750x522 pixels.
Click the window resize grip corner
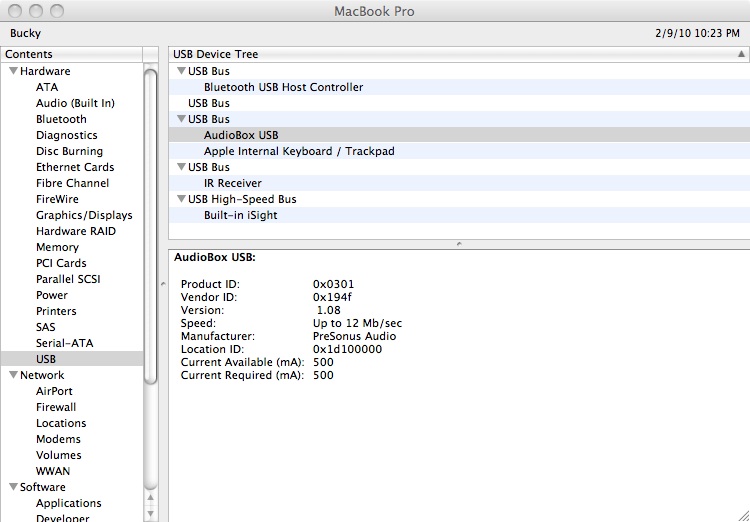744,516
